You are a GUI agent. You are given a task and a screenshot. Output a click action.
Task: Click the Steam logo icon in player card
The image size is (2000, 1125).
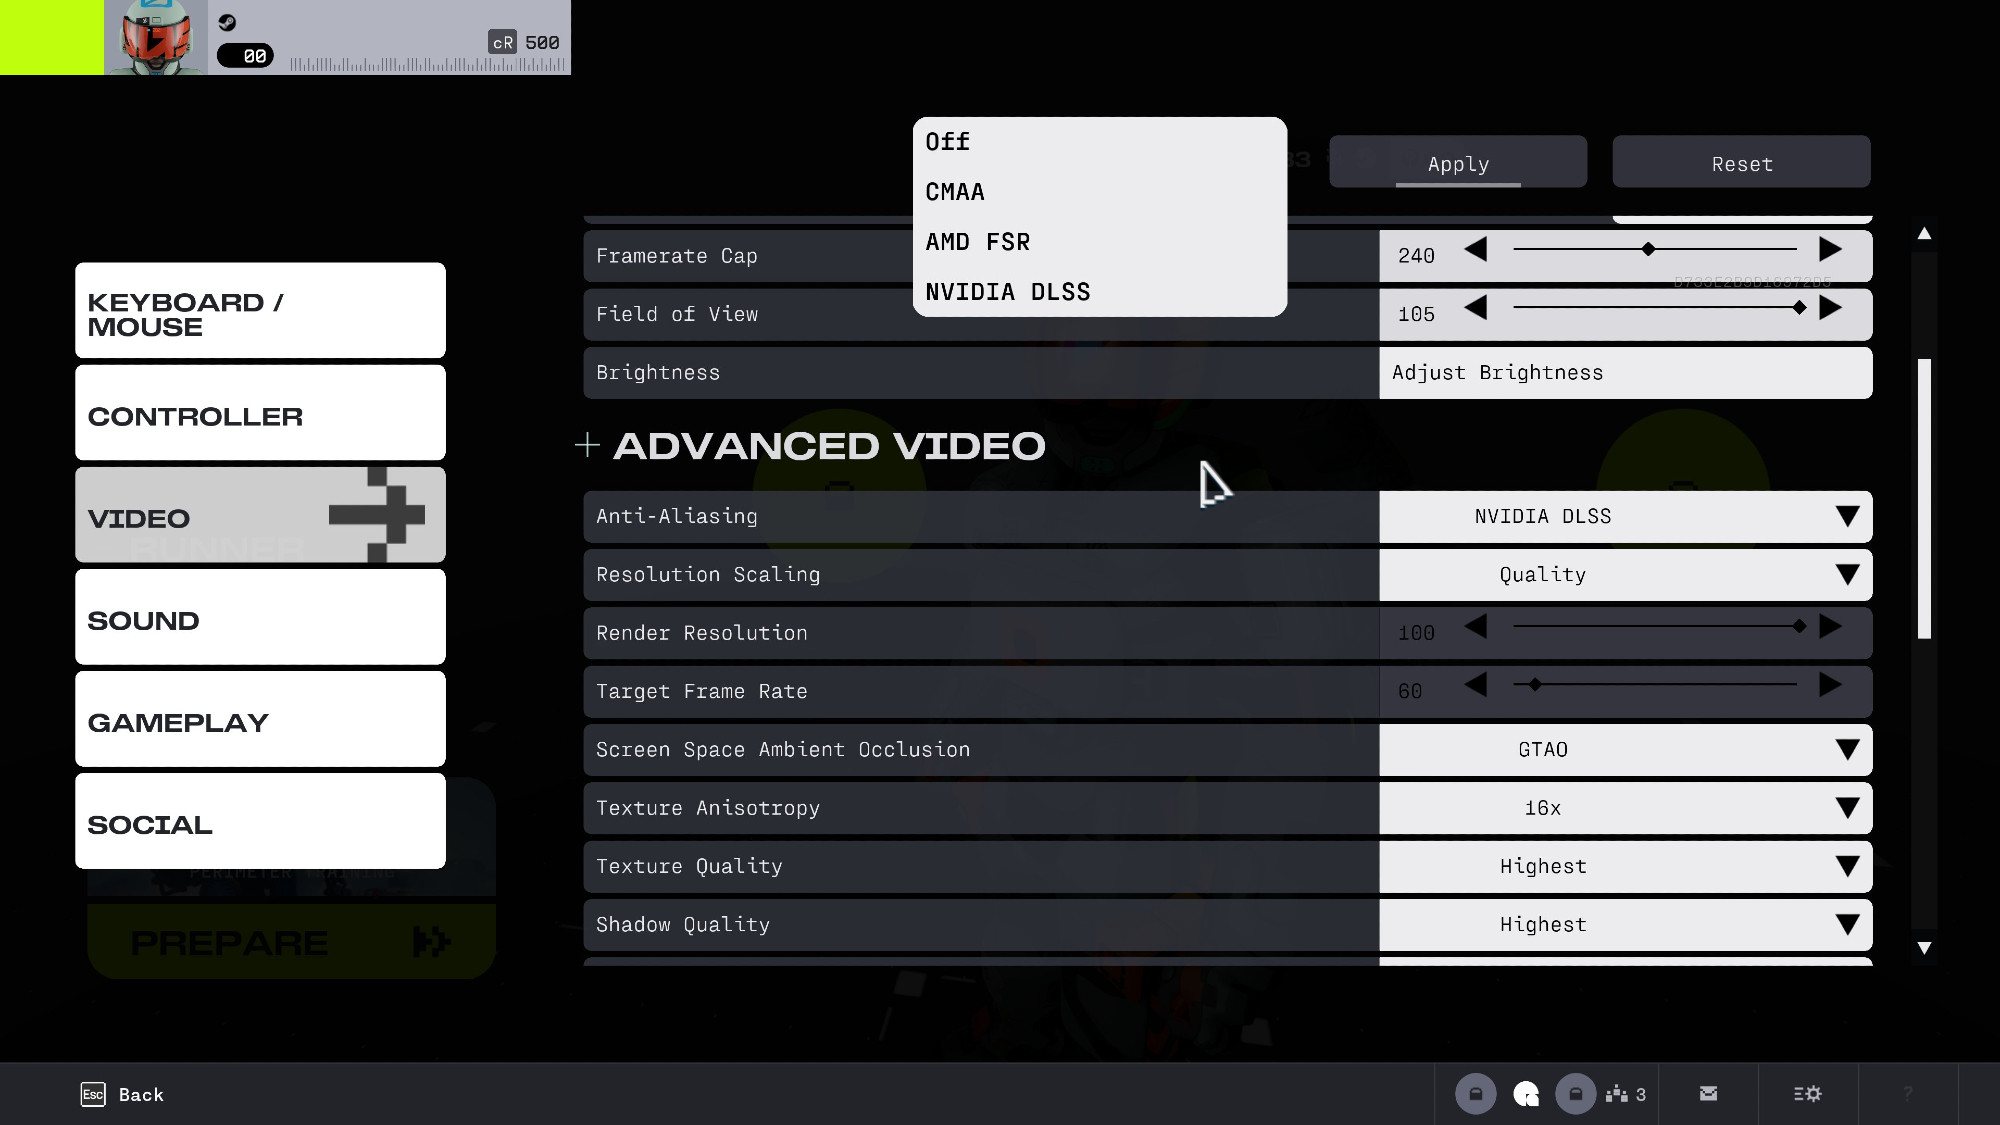227,22
